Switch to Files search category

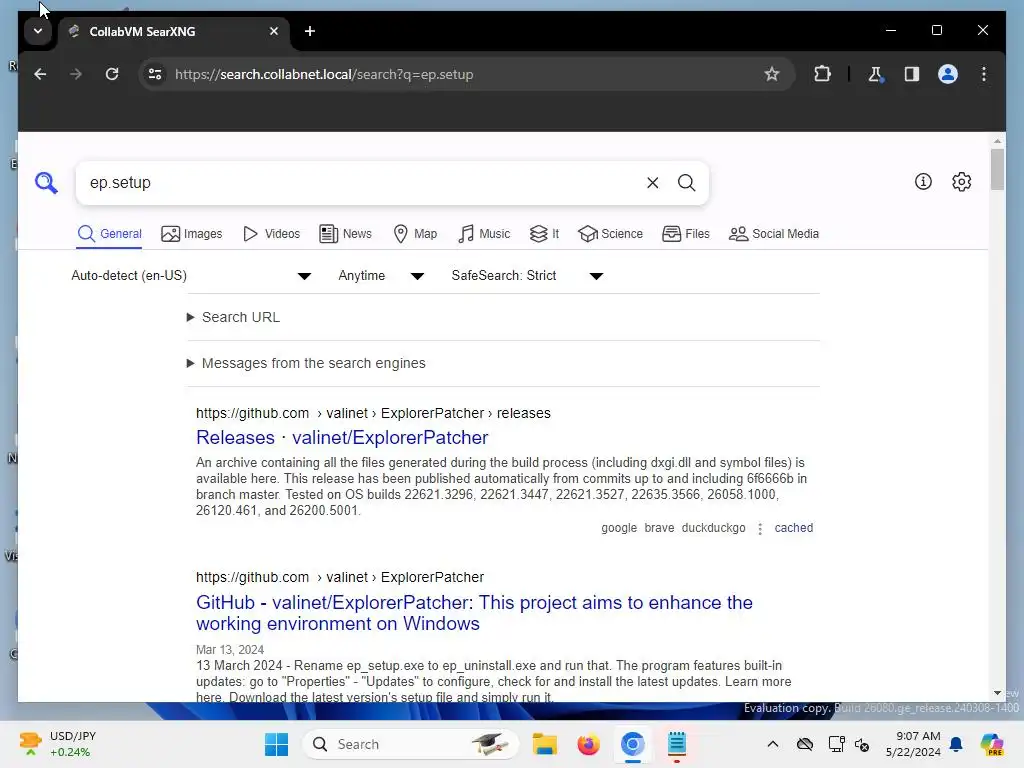(686, 234)
